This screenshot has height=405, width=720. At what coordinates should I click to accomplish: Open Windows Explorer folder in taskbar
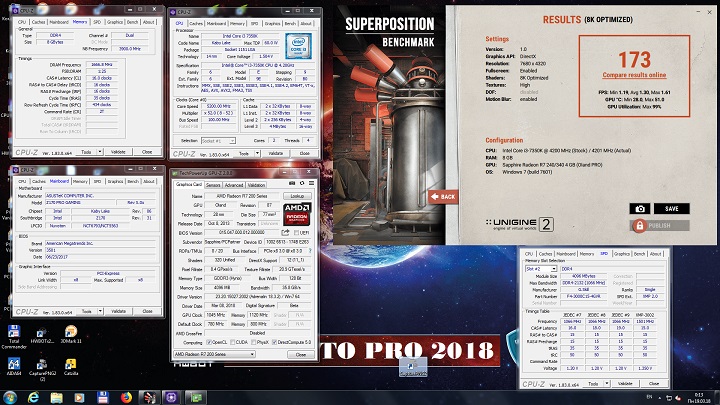(56, 397)
